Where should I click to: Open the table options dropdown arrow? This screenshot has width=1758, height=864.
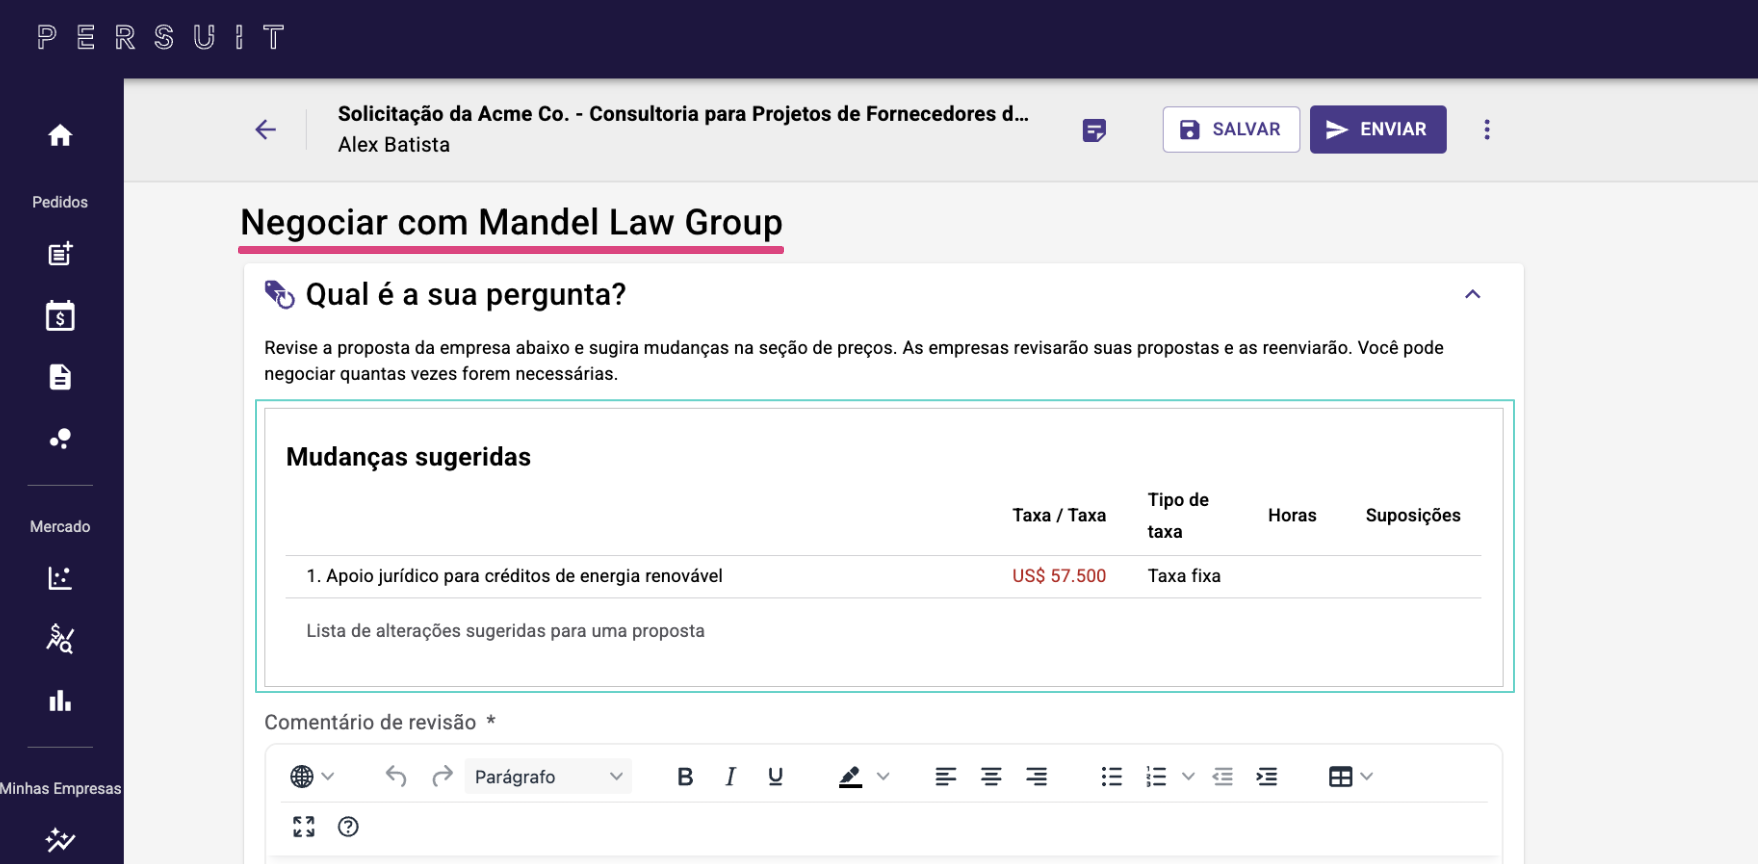tap(1367, 776)
